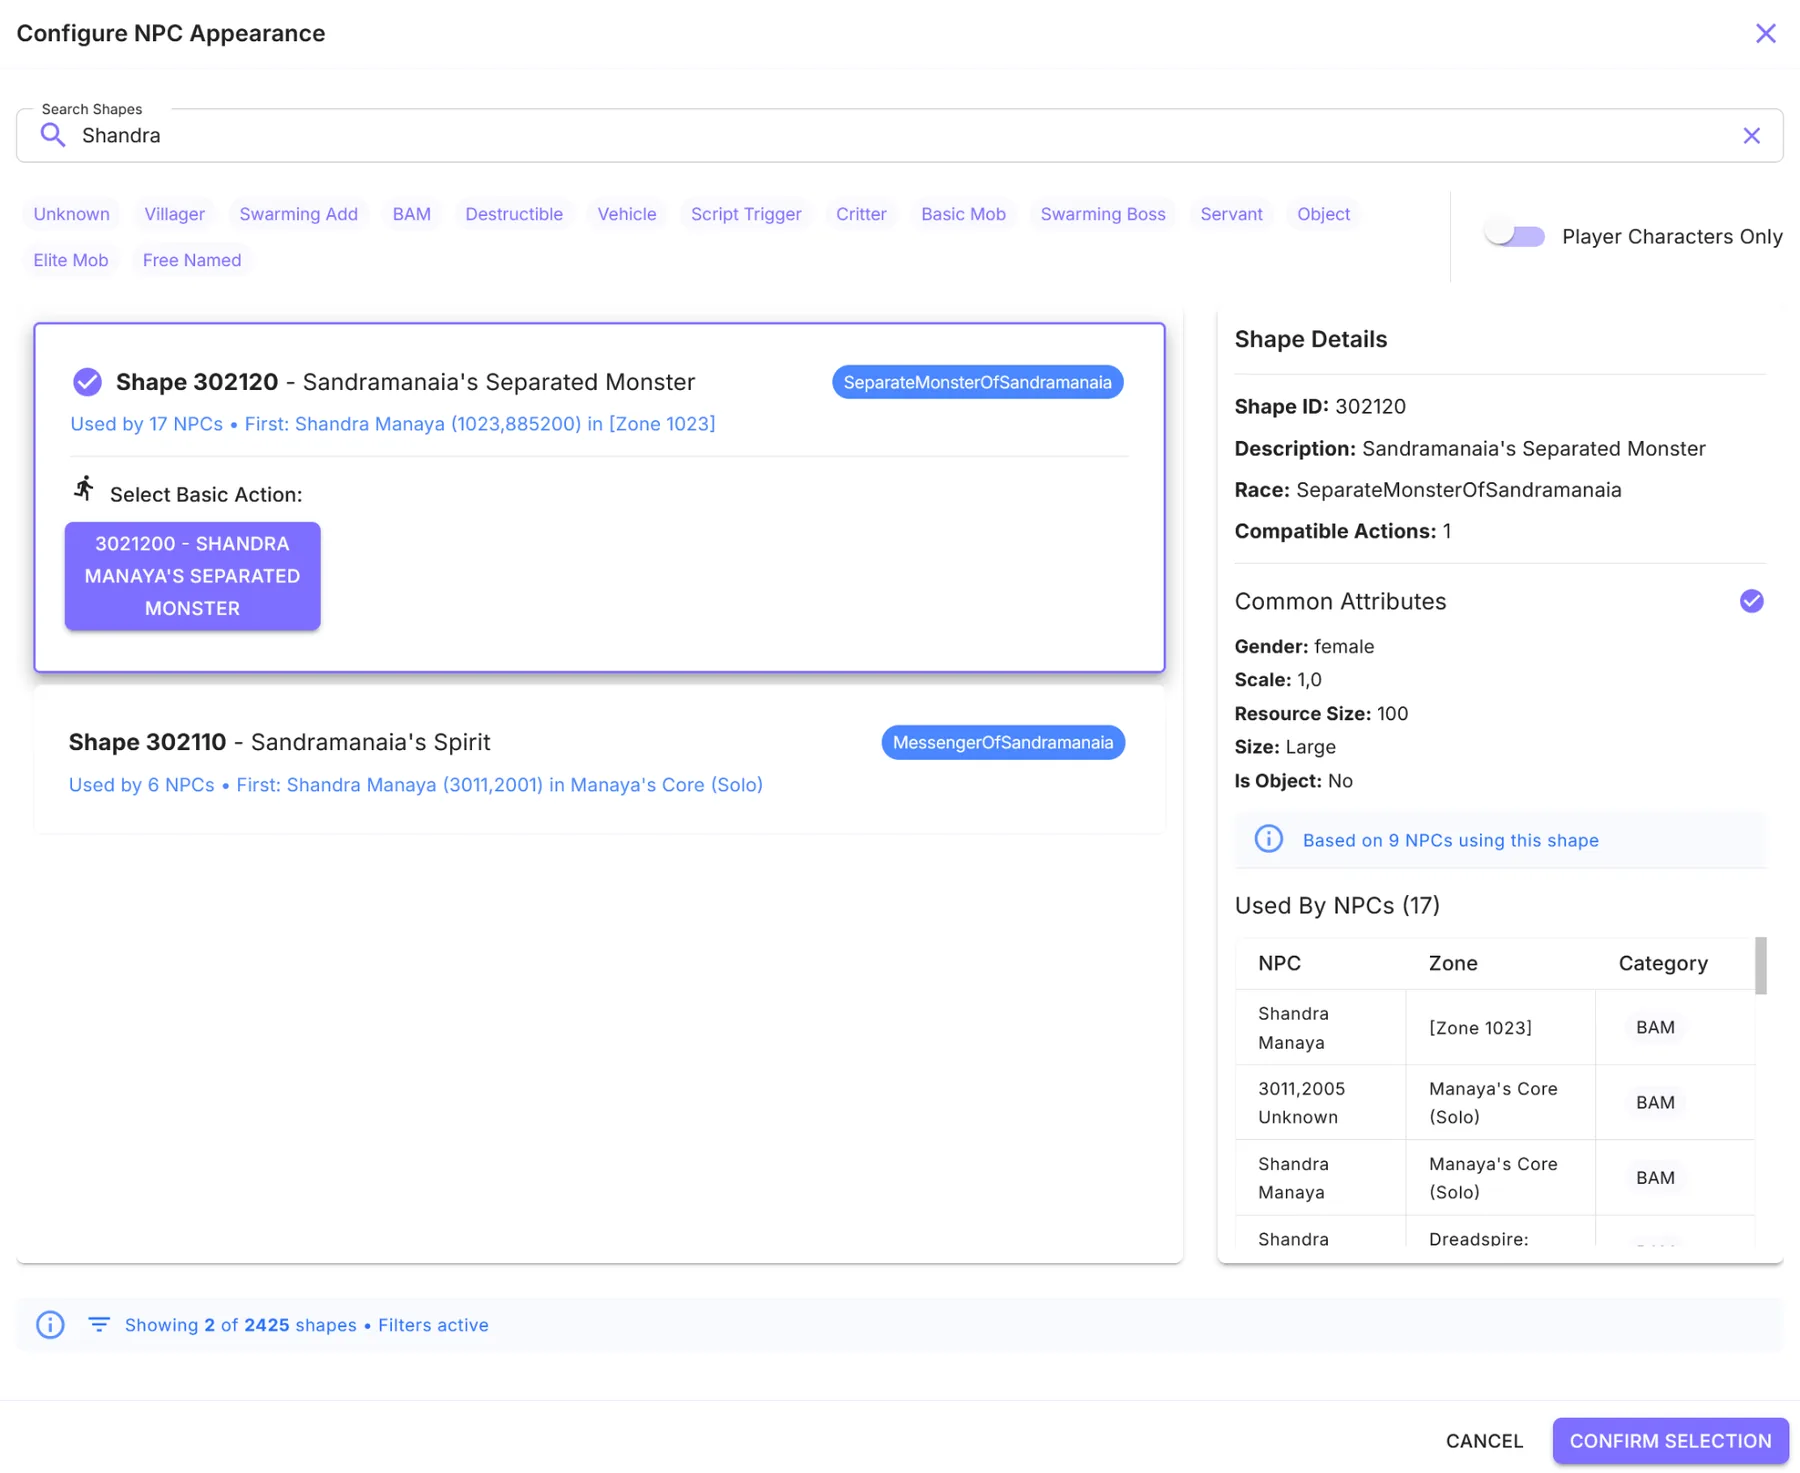Click the search magnifier icon
This screenshot has height=1473, width=1800.
[x=53, y=135]
